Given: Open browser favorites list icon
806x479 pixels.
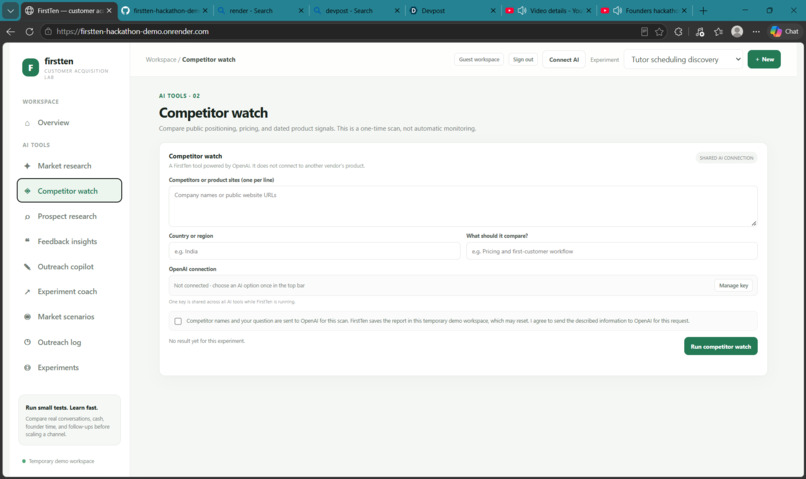Looking at the screenshot, I should point(718,32).
